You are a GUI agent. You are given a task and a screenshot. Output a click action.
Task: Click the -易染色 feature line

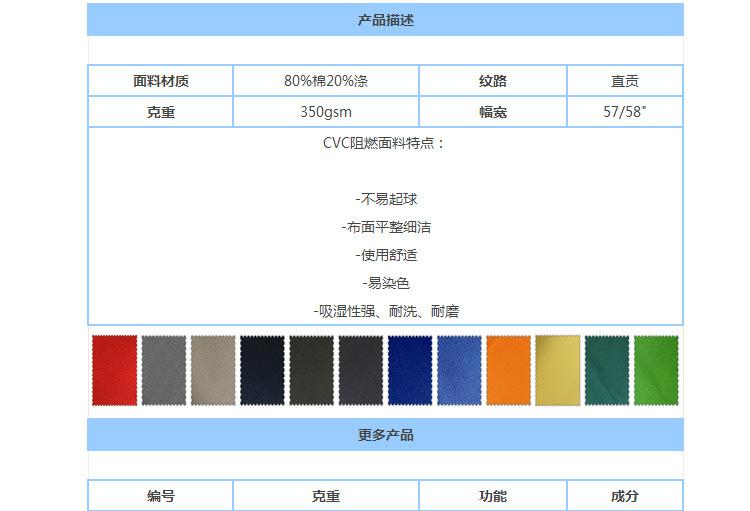(x=386, y=283)
